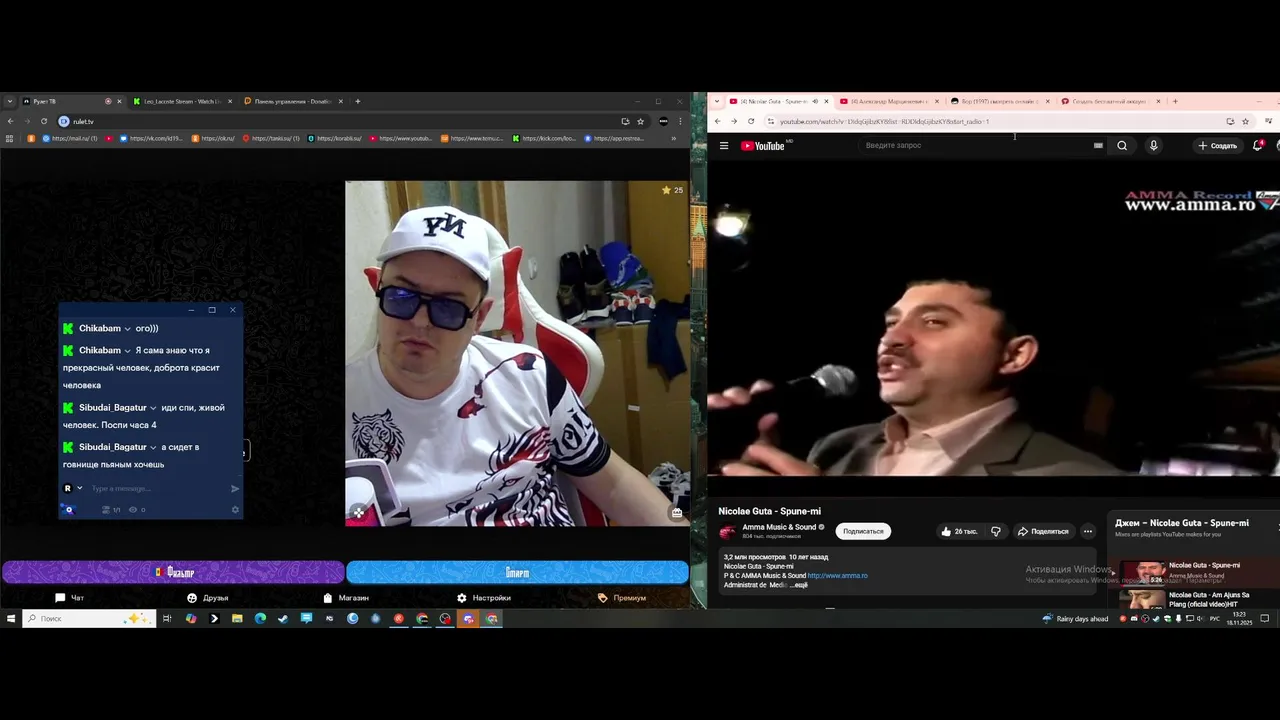Click the Подписаться subscribe button
The width and height of the screenshot is (1280, 720).
[863, 531]
